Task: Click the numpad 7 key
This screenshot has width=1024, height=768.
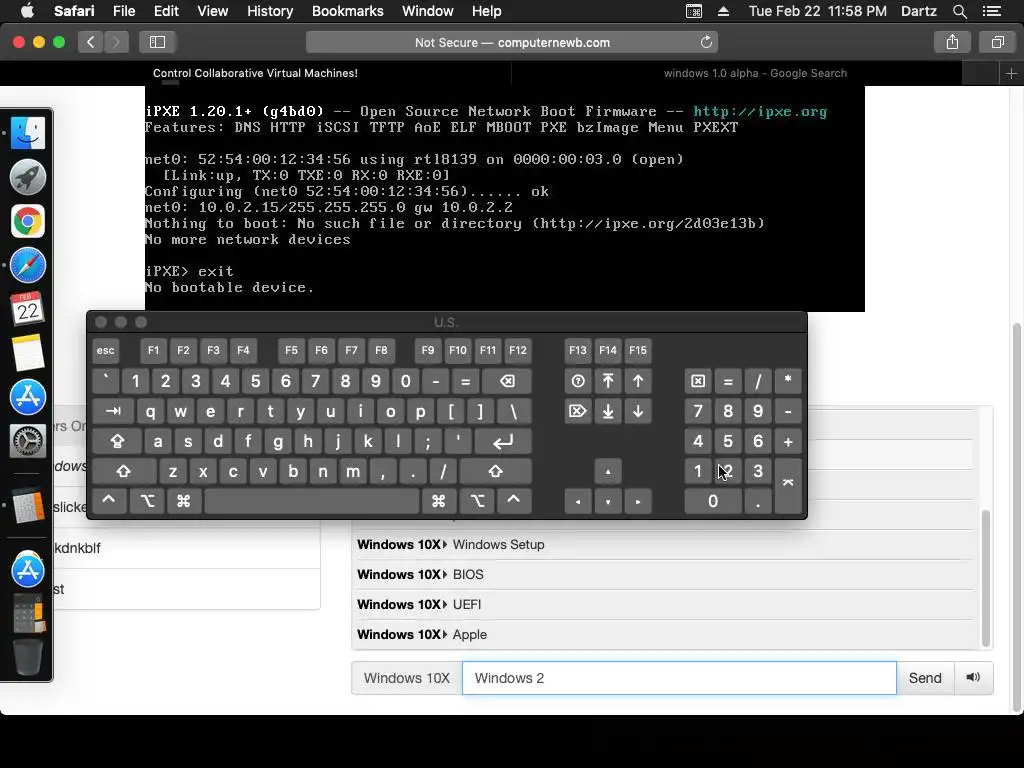Action: 698,411
